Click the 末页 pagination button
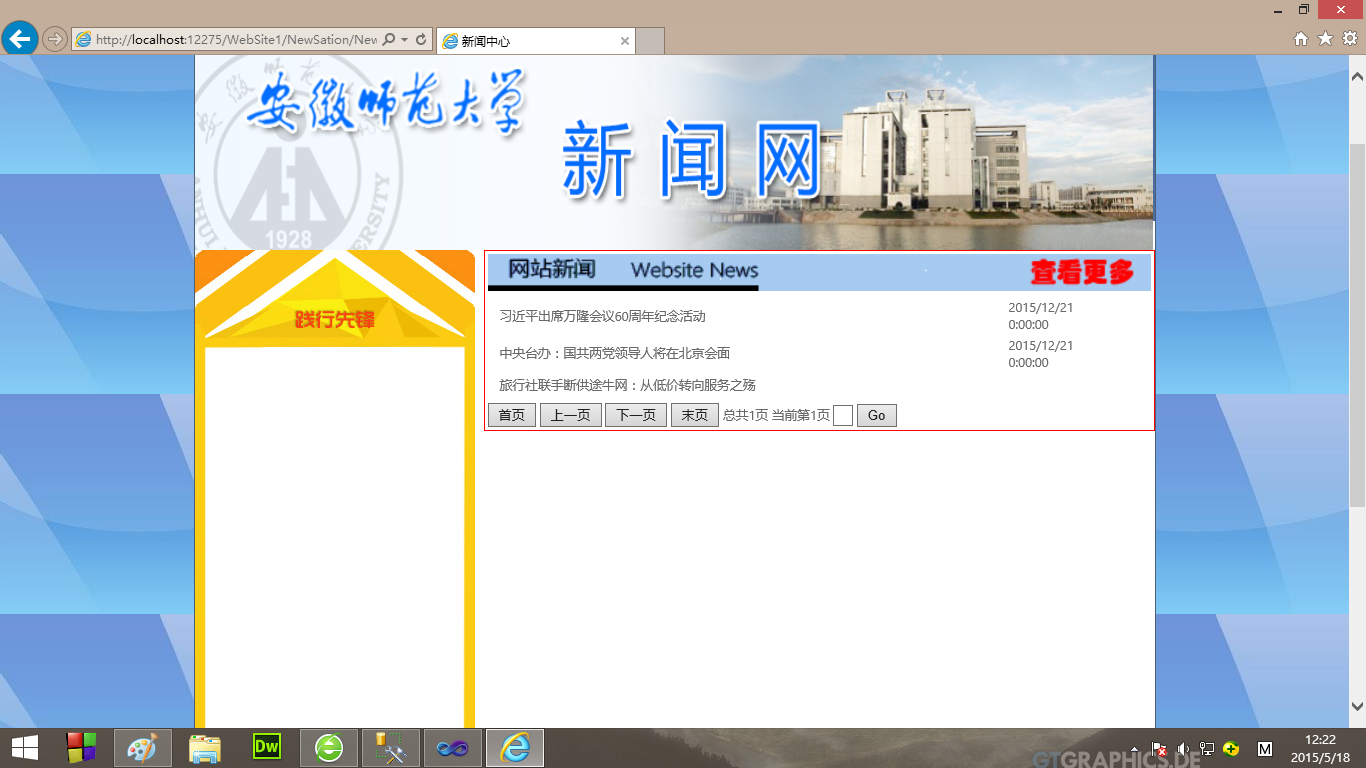The image size is (1366, 768). pos(695,415)
